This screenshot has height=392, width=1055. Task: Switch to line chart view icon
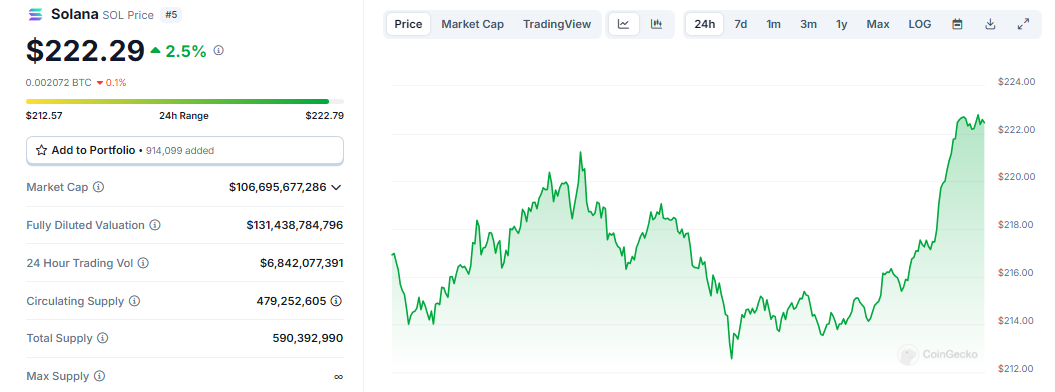coord(624,24)
